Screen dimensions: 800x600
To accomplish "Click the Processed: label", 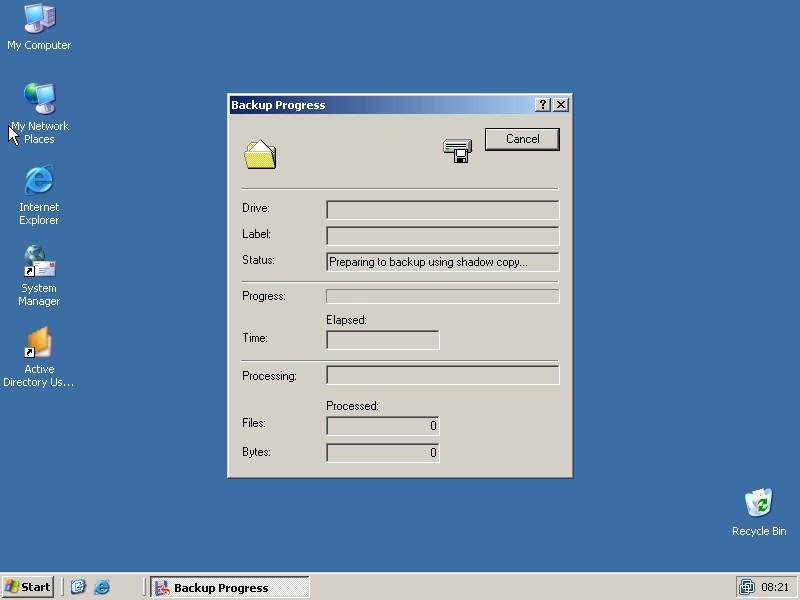I will (353, 406).
